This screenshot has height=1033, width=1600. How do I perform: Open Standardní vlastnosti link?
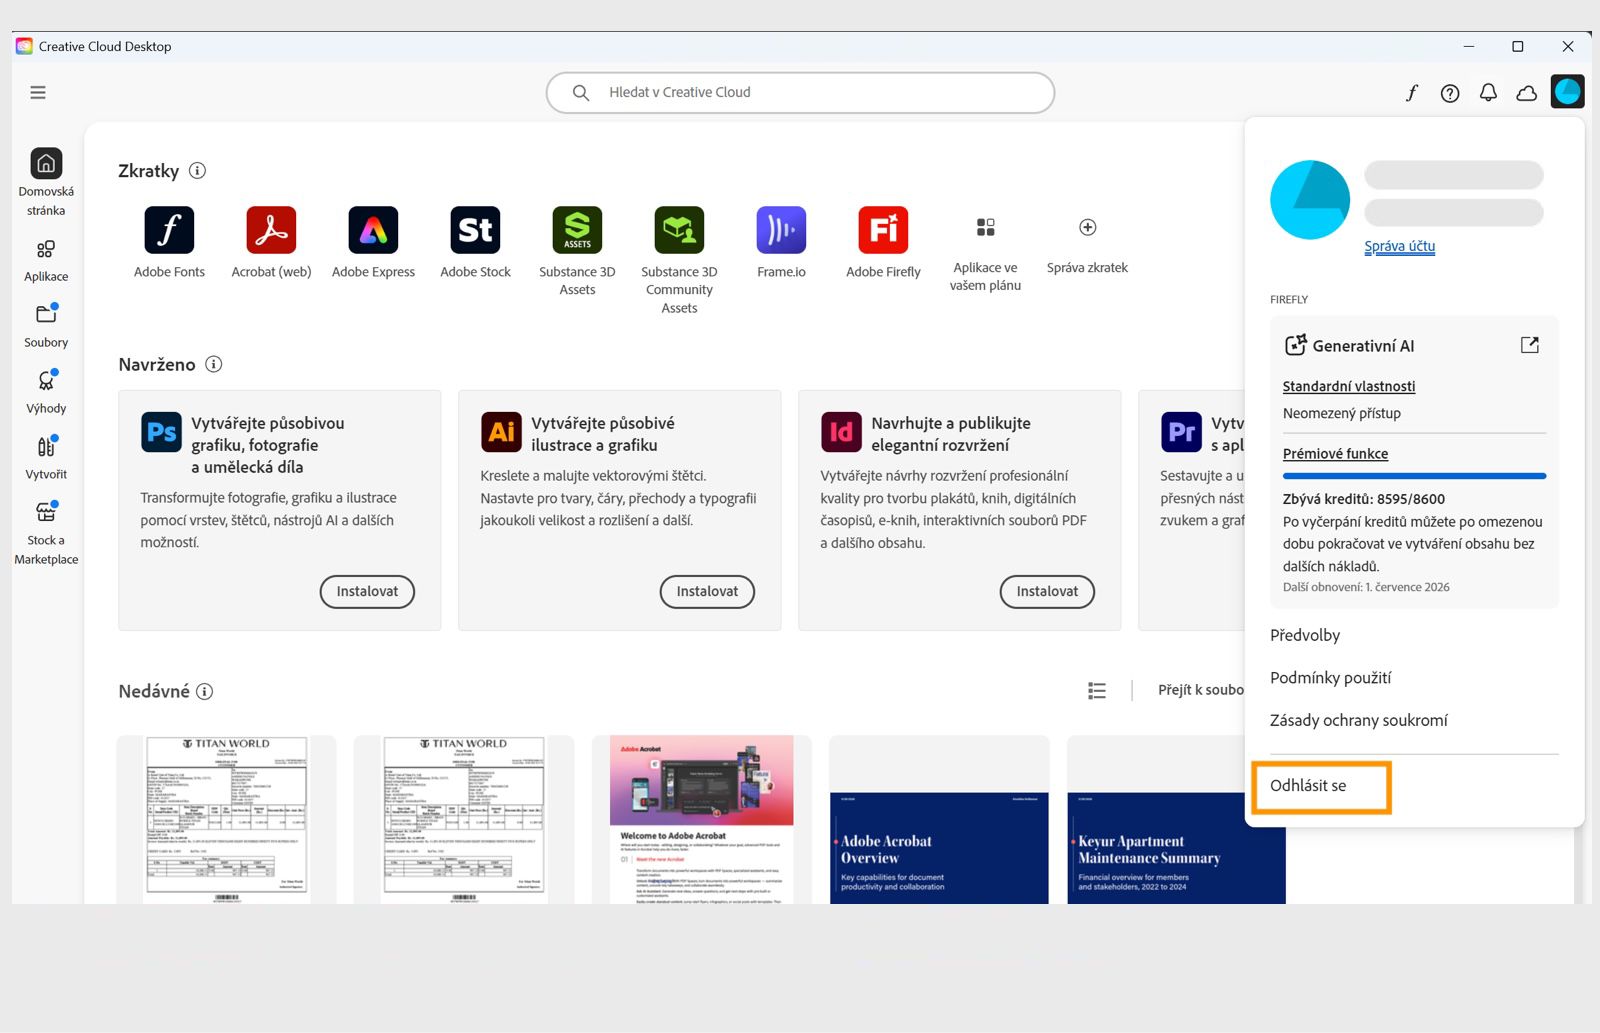click(x=1349, y=386)
